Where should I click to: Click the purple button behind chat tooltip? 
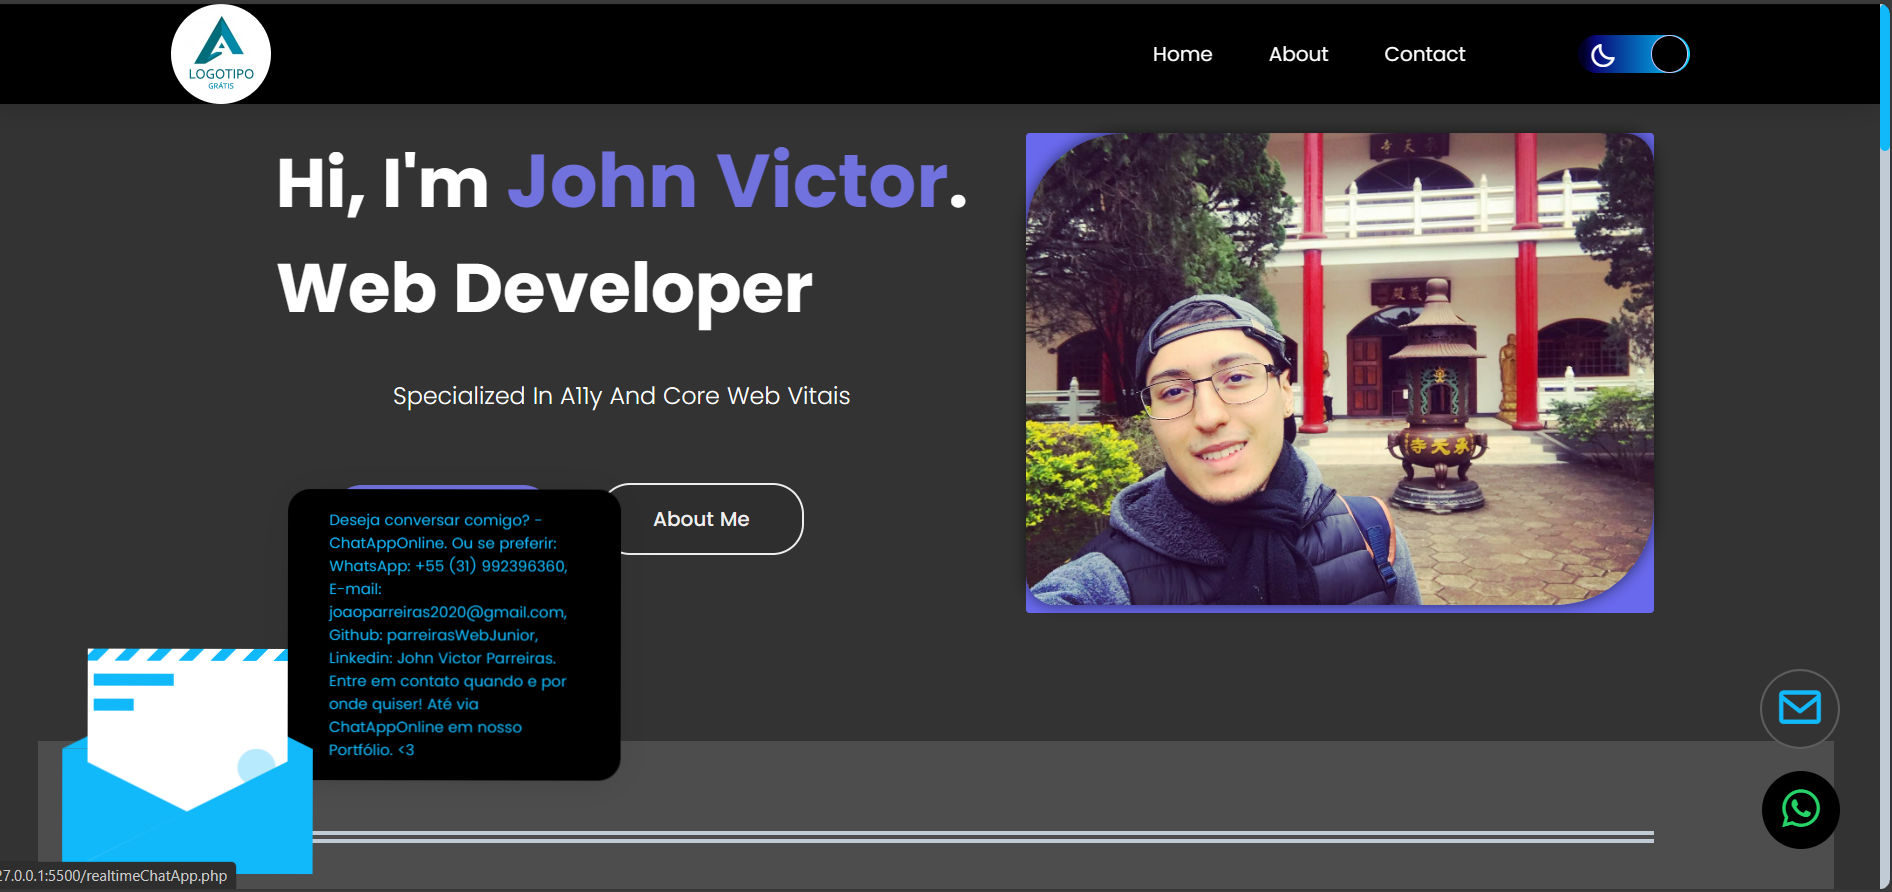tap(440, 487)
